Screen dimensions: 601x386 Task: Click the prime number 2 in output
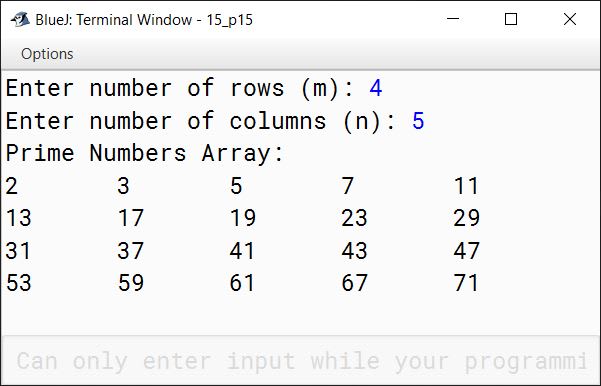11,186
